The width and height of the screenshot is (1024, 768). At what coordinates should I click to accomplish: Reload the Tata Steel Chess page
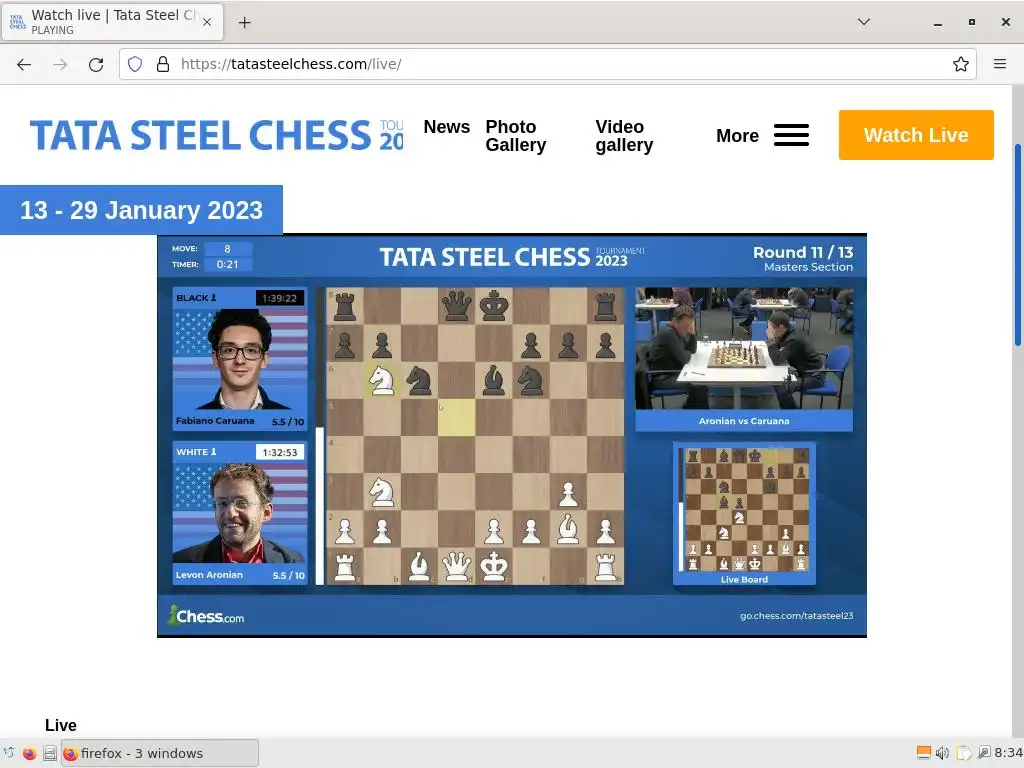(x=96, y=64)
